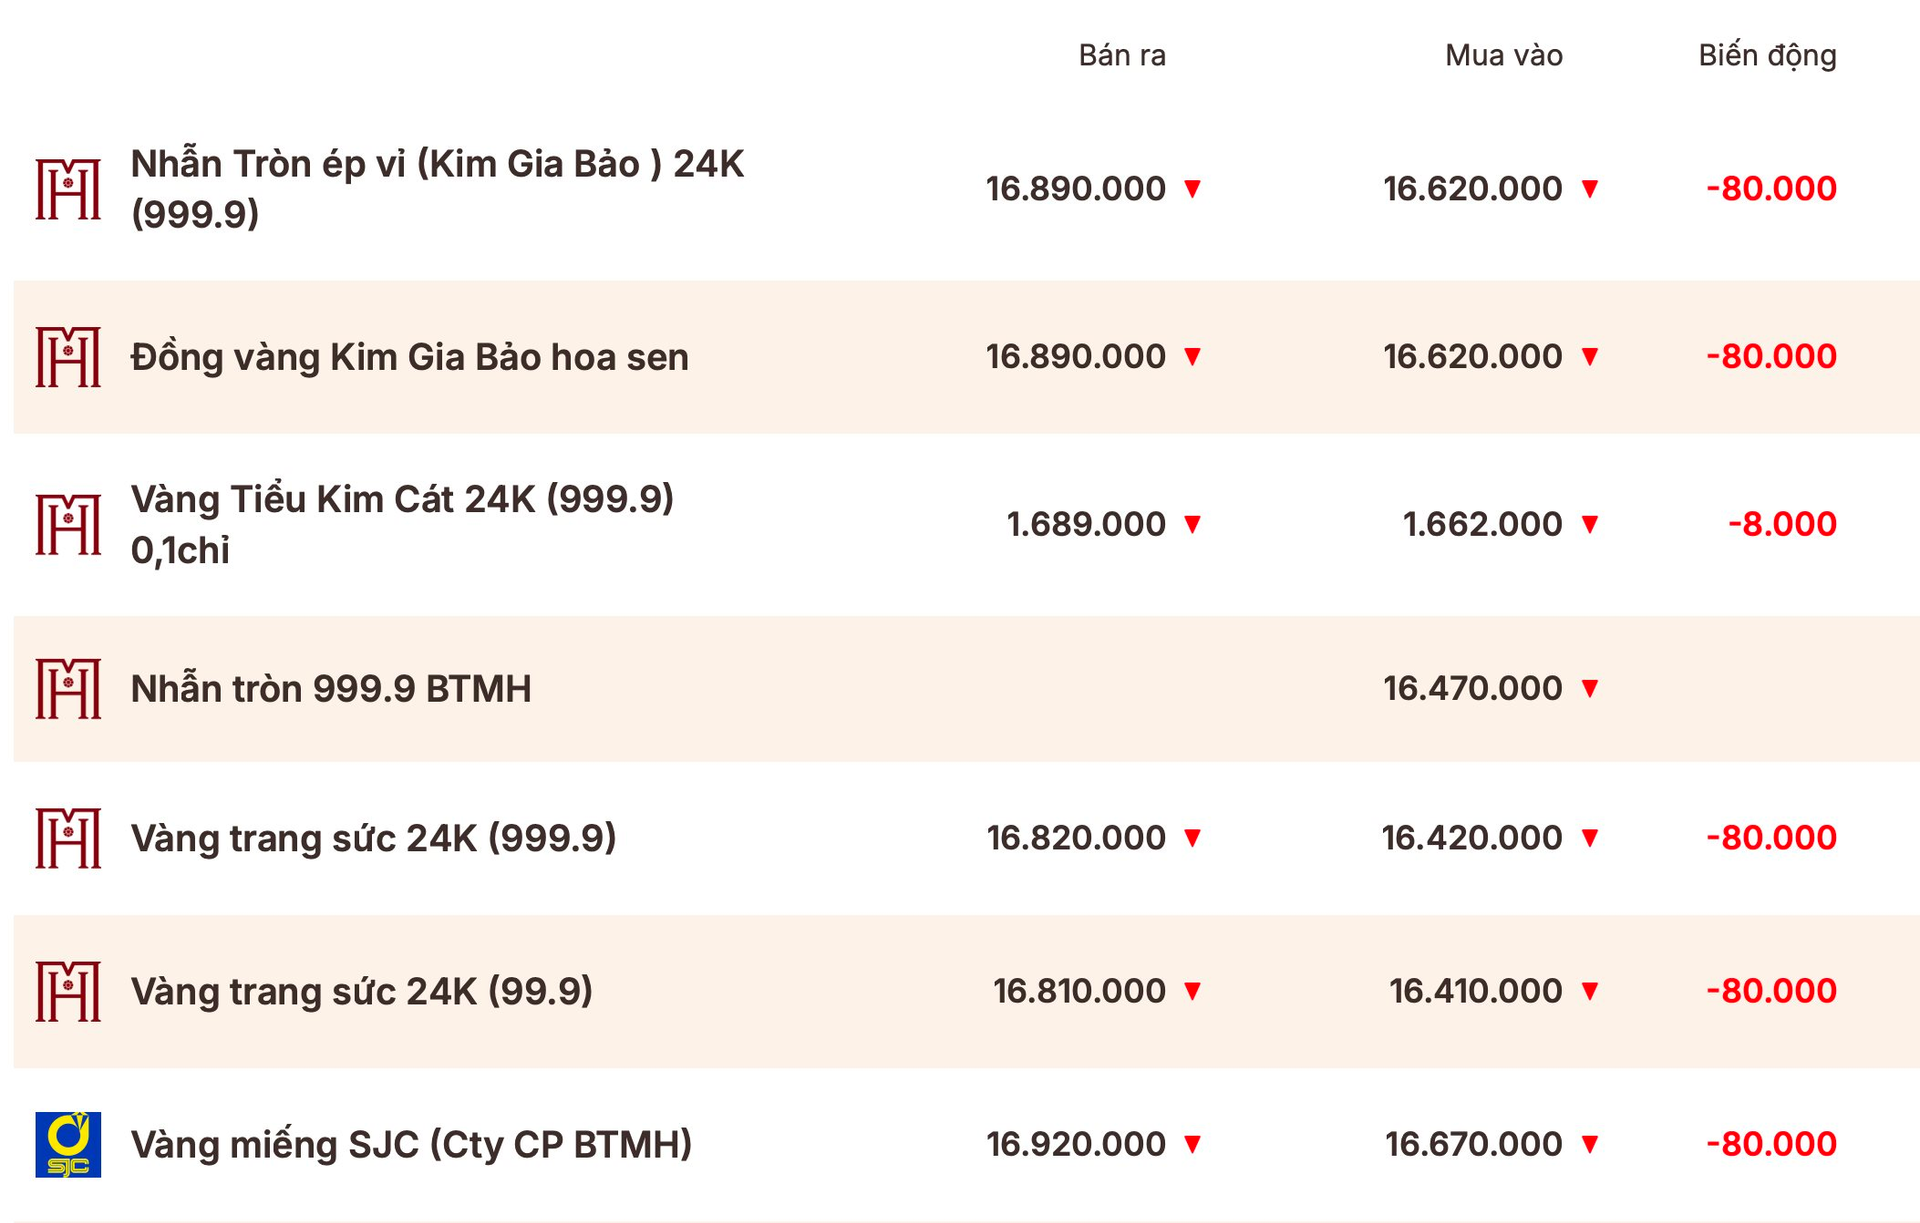This screenshot has height=1223, width=1920.
Task: Click the Nhẫn tròn 999.9 BTMH name
Action: (331, 689)
